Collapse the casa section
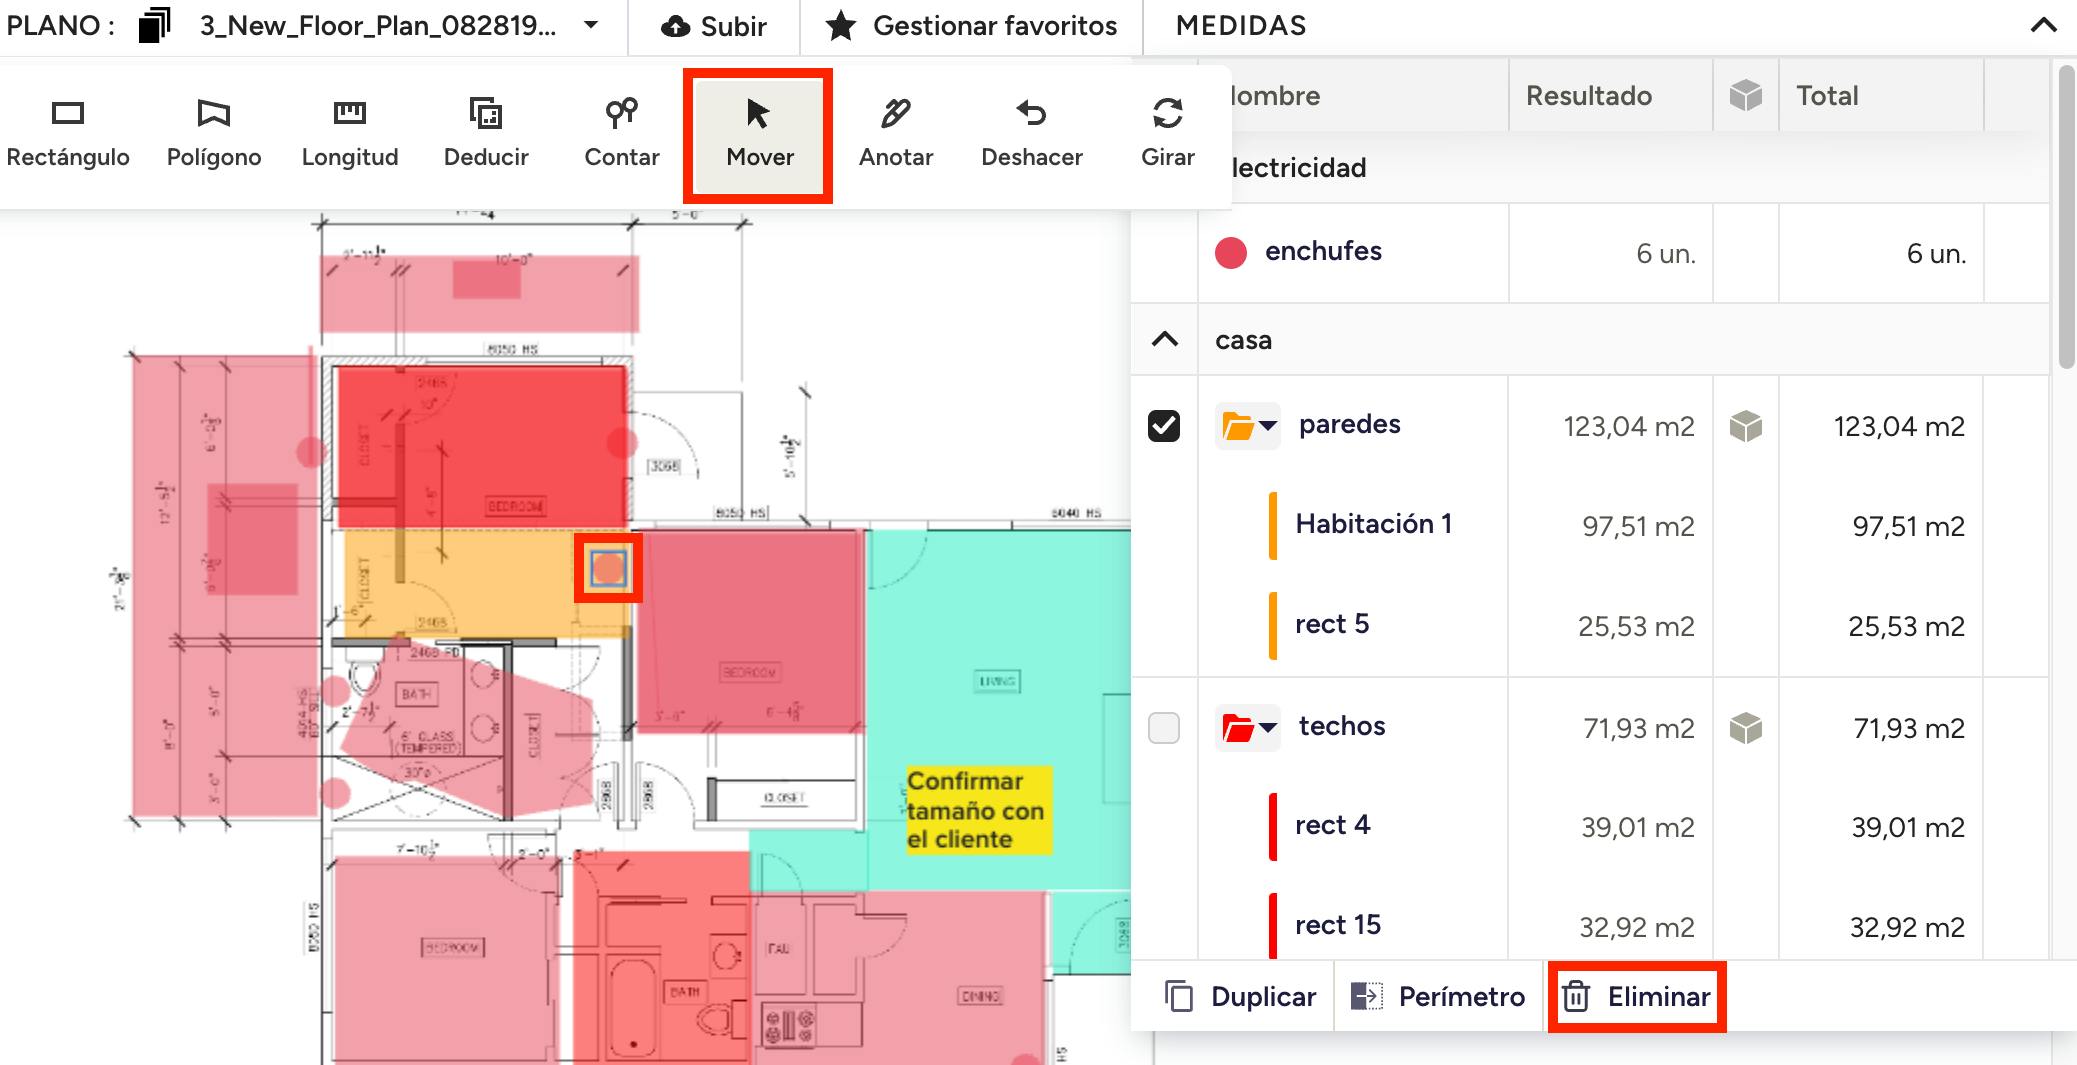Screen dimensions: 2077x1065 (x=1165, y=340)
